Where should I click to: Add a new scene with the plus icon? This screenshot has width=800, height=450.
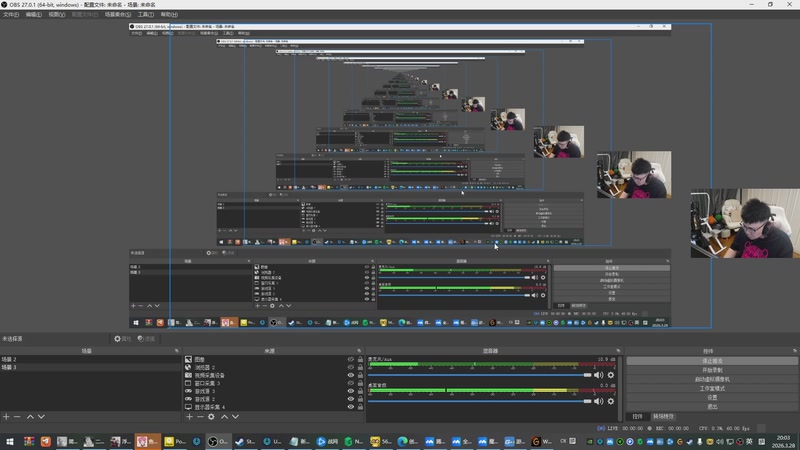click(6, 417)
